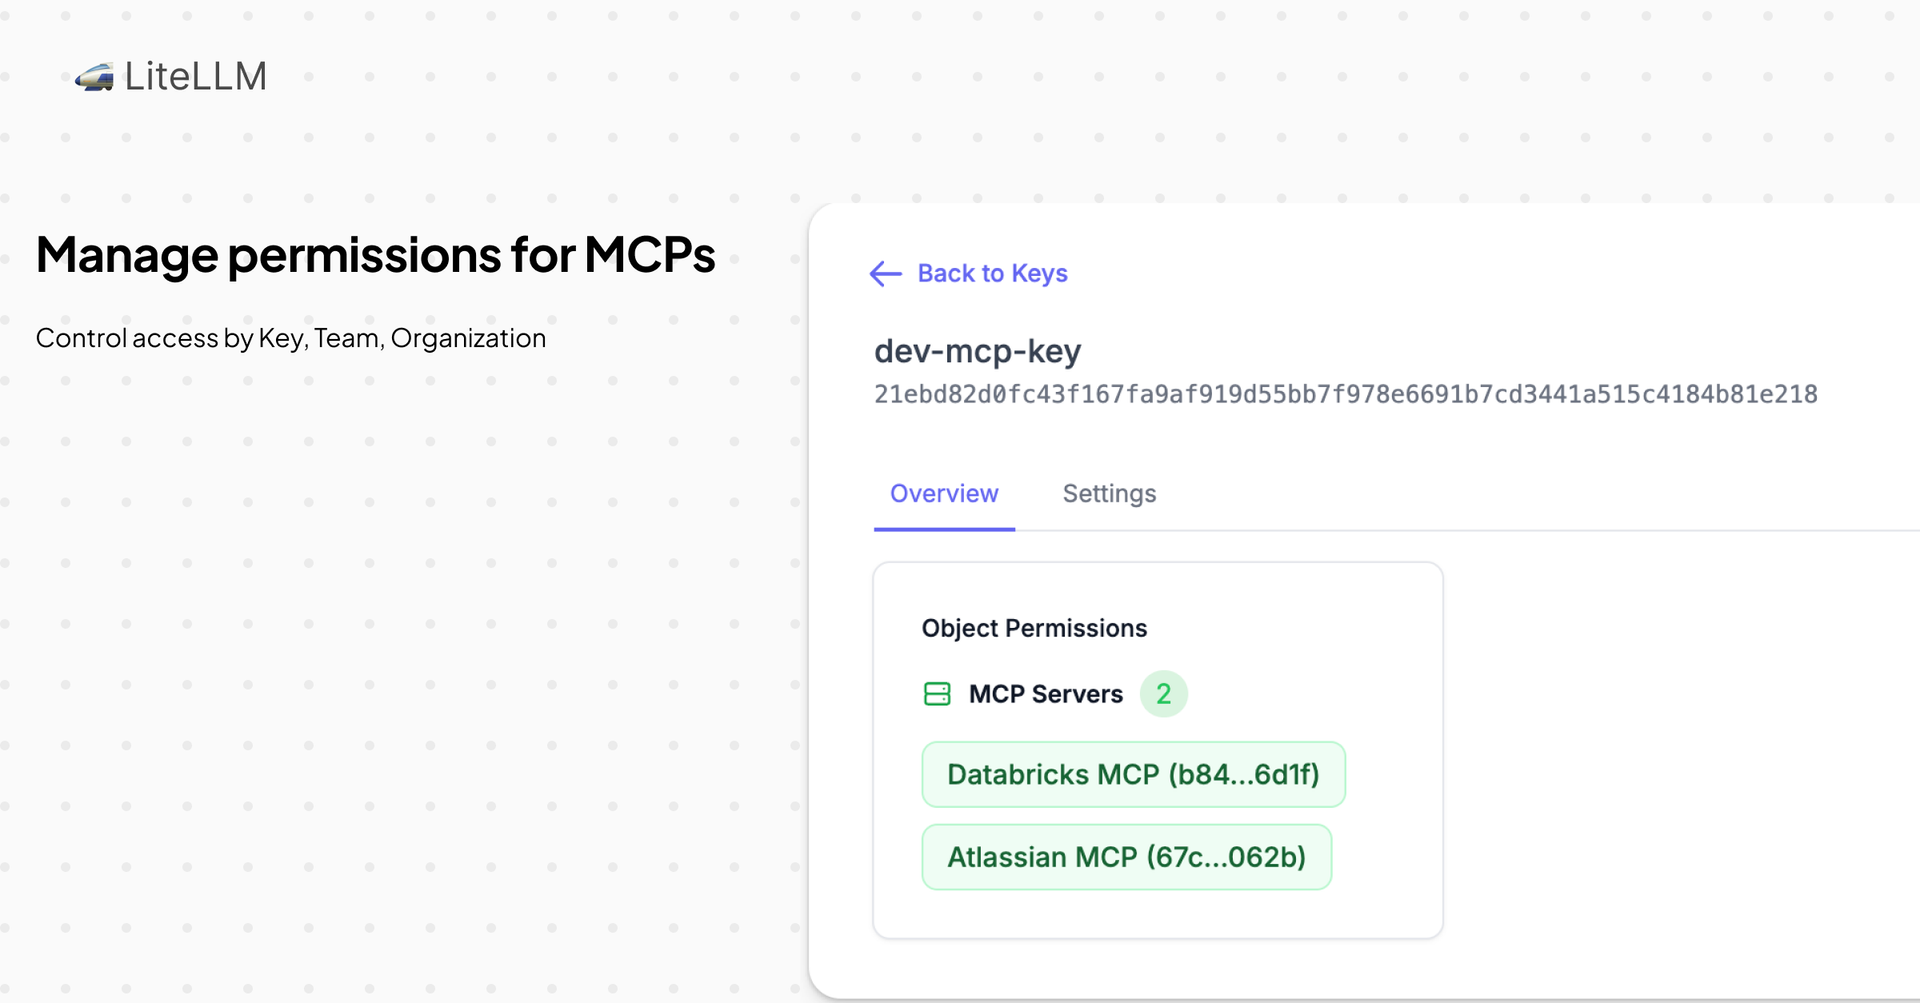The image size is (1920, 1003).
Task: Toggle the MCP Servers permission group
Action: [1046, 693]
